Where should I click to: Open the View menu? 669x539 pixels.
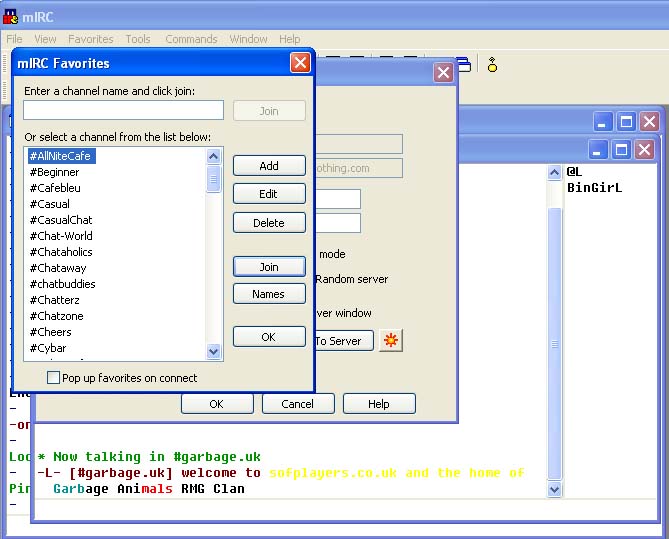pyautogui.click(x=45, y=39)
